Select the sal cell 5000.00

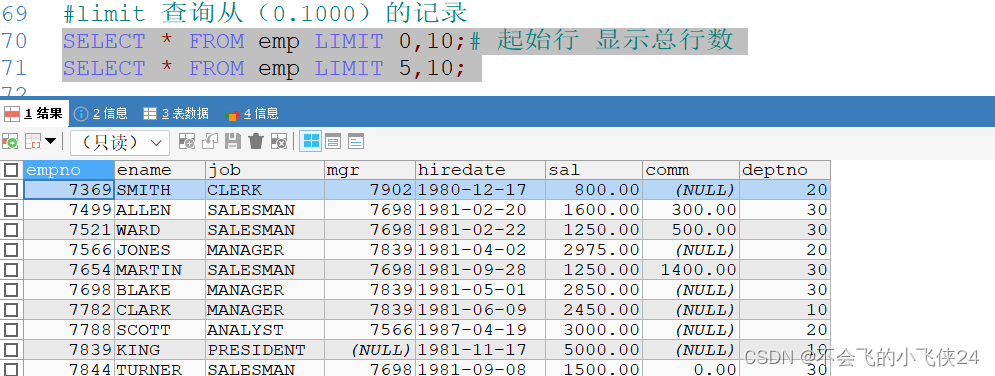click(x=594, y=350)
